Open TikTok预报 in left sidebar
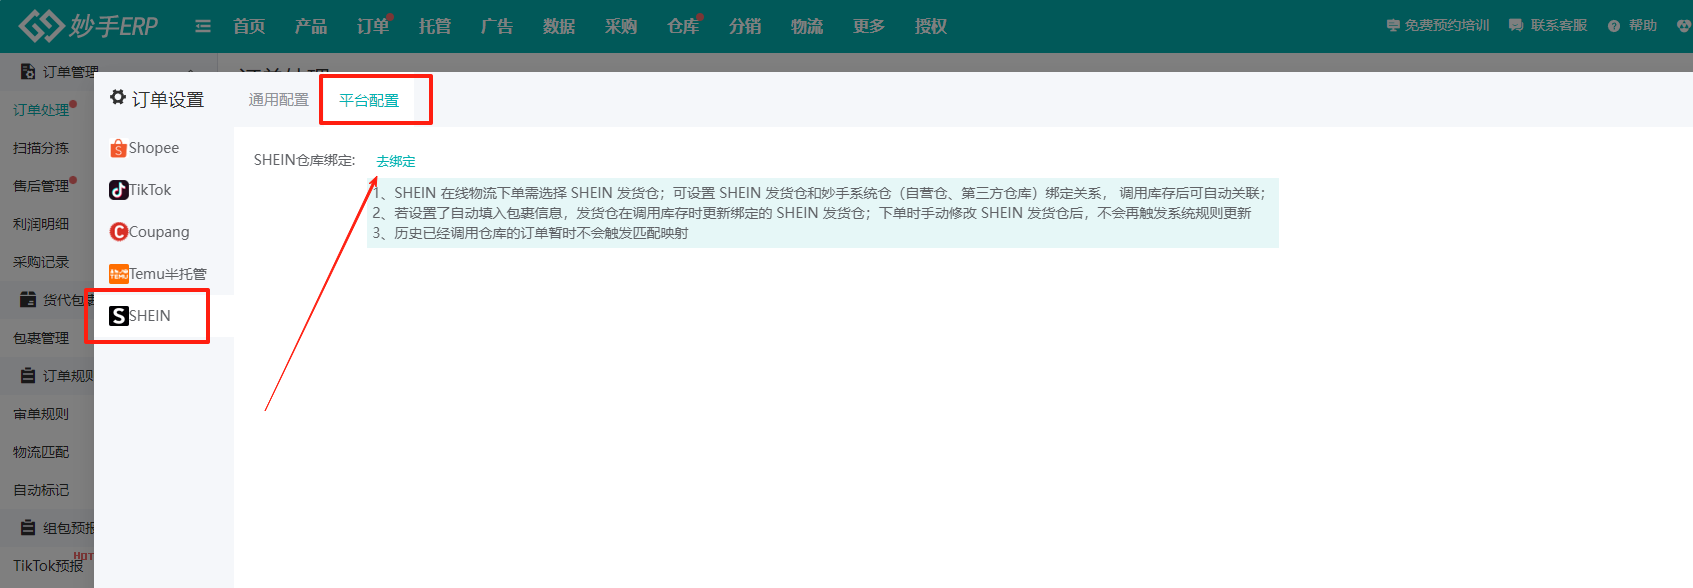This screenshot has width=1693, height=588. 48,566
